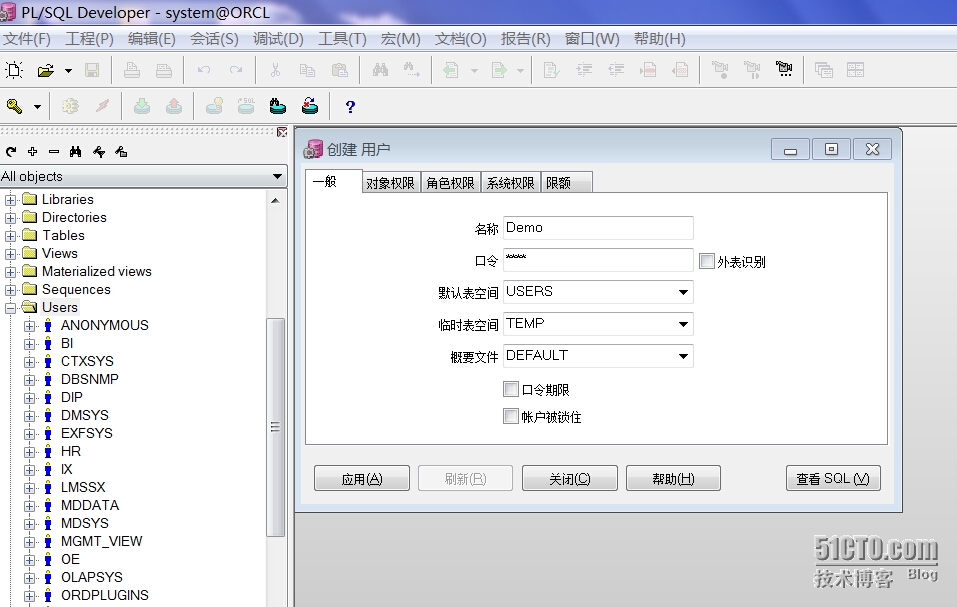The width and height of the screenshot is (957, 607).
Task: Click the Cut scissors icon
Action: pyautogui.click(x=275, y=70)
